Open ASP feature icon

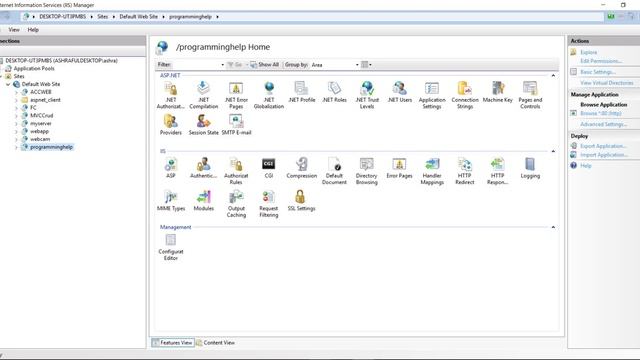(171, 168)
